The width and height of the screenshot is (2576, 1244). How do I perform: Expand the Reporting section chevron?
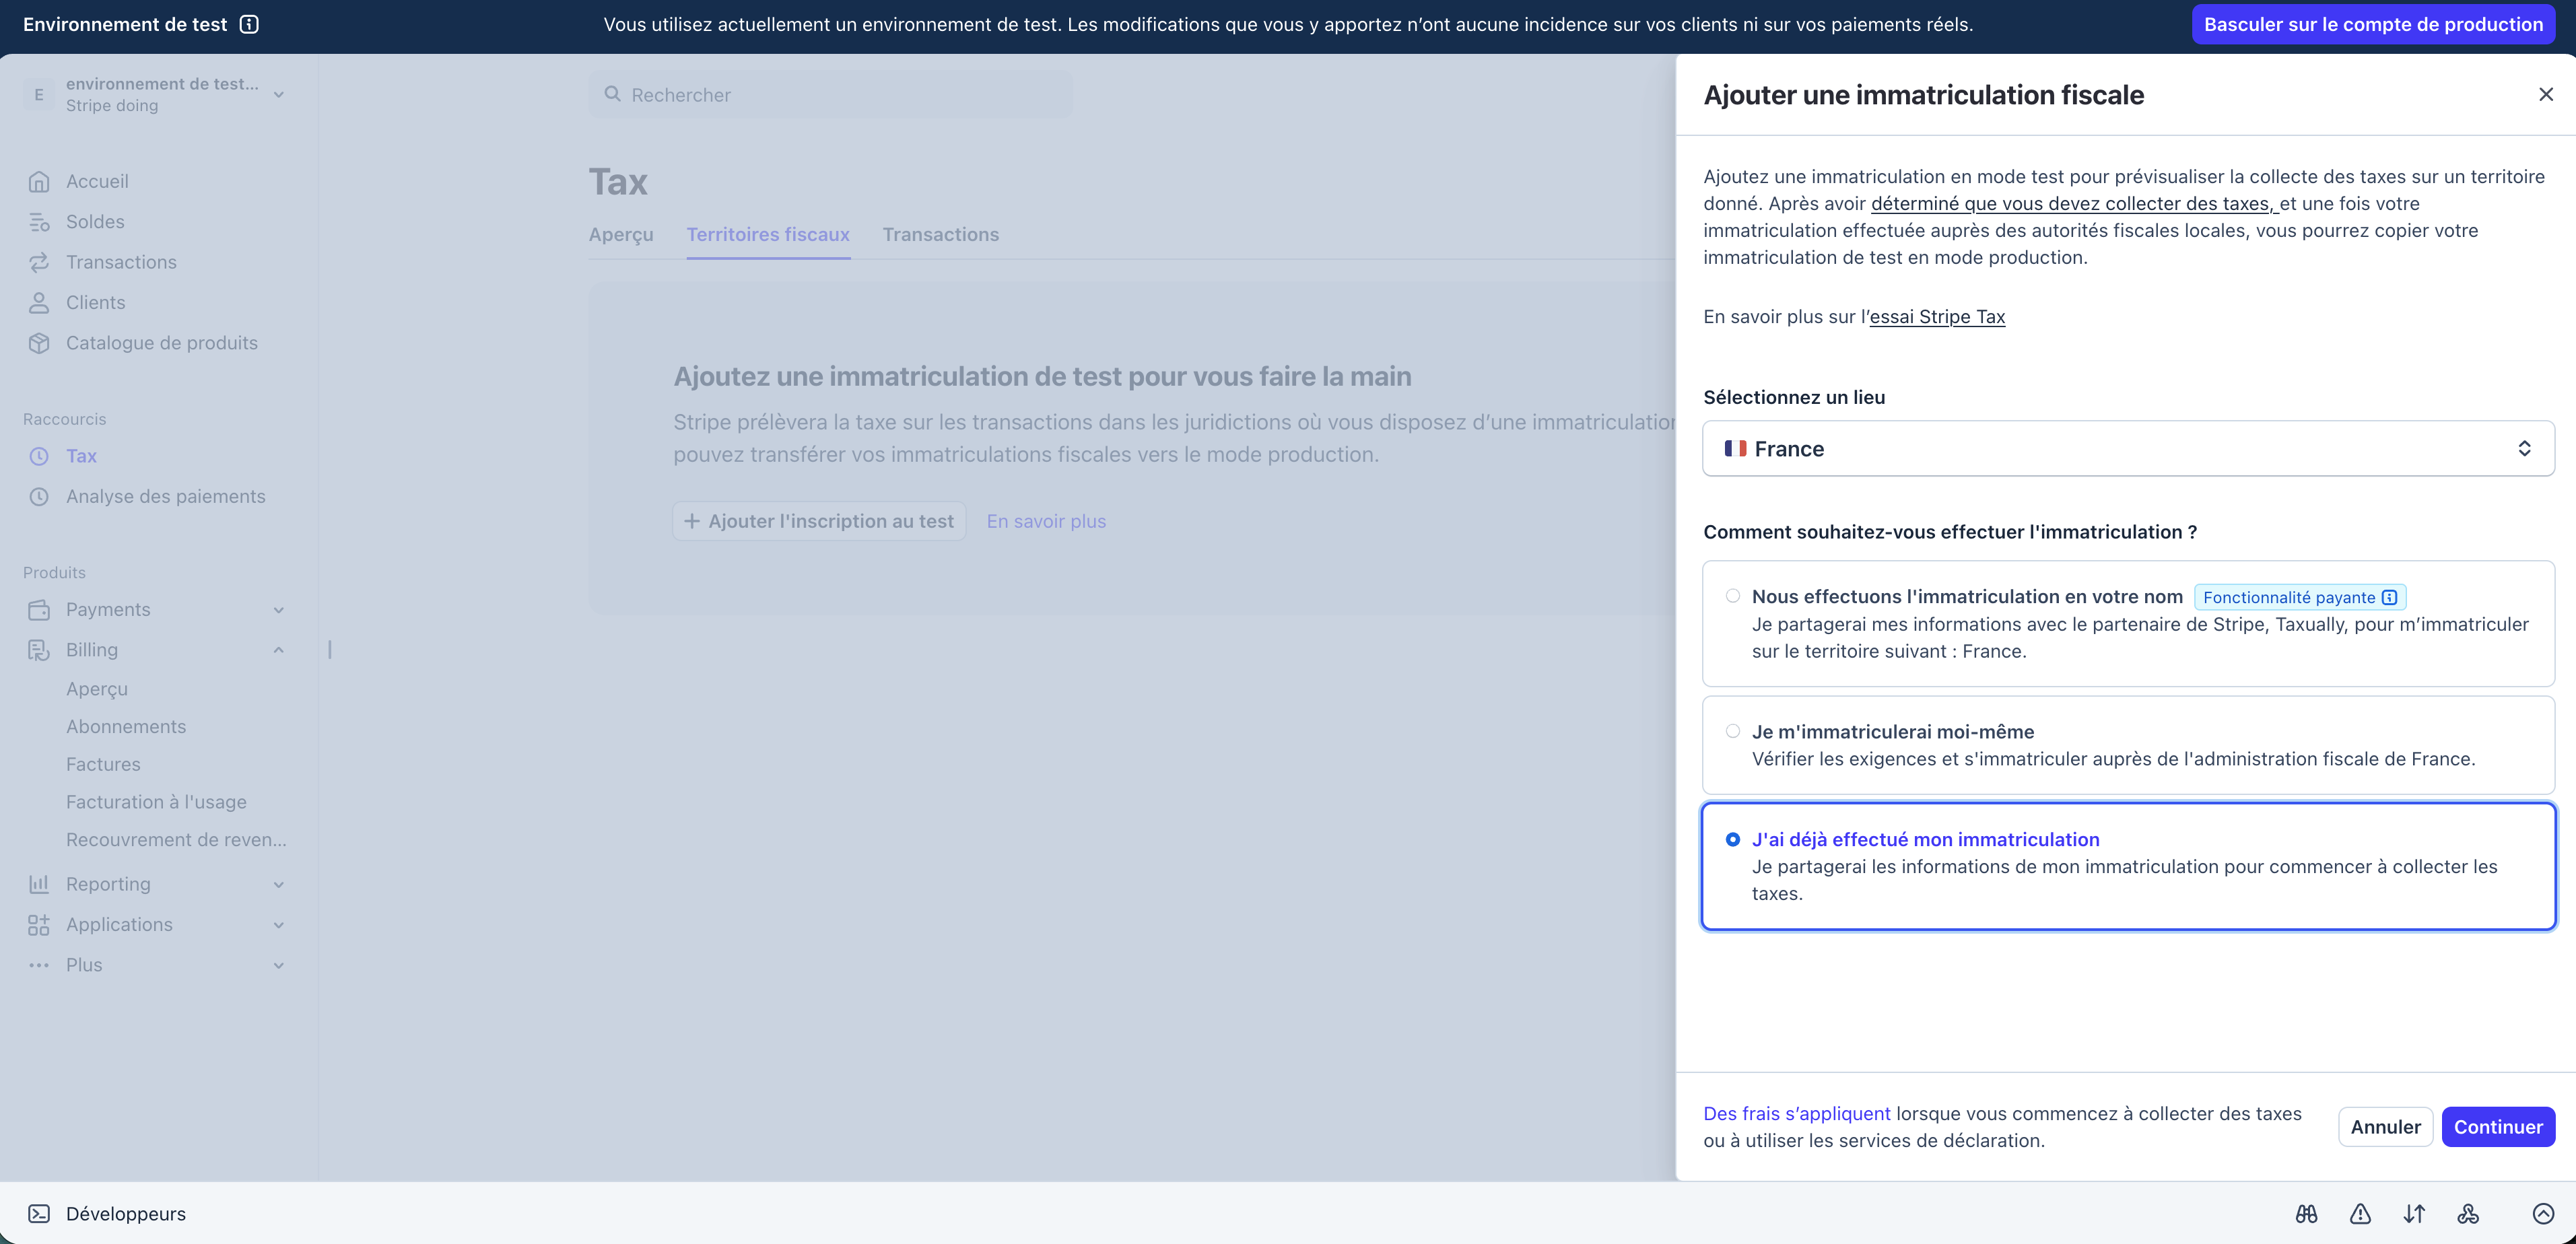click(279, 884)
